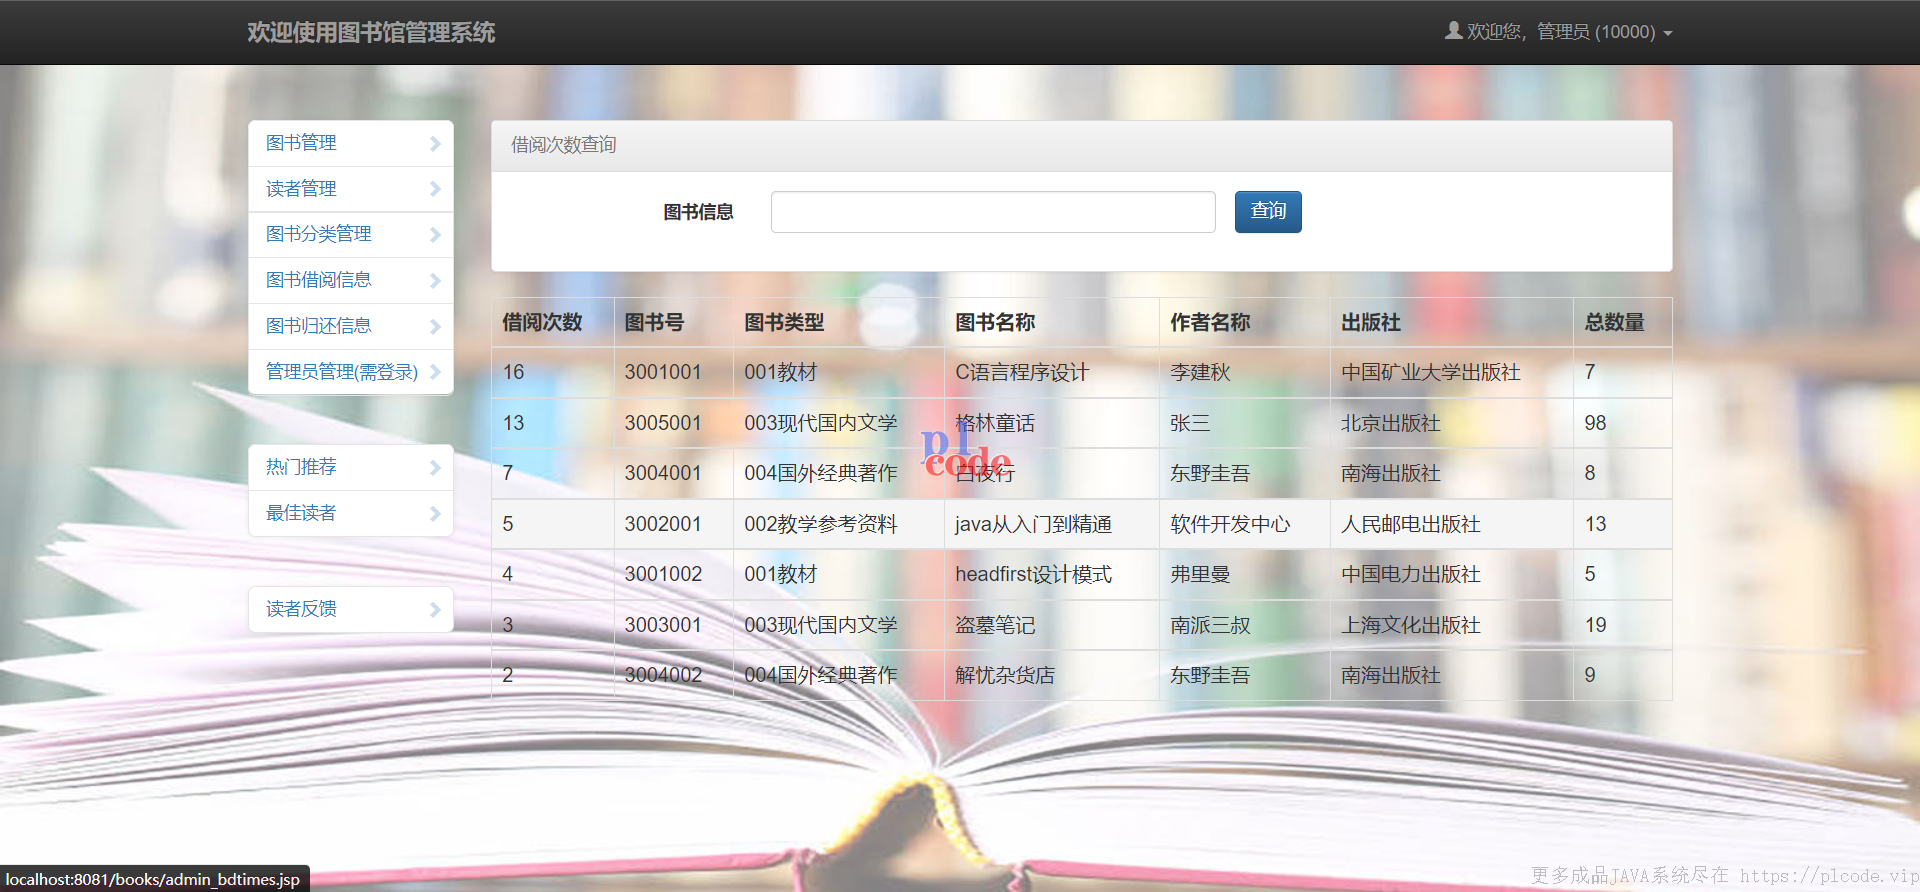The height and width of the screenshot is (892, 1920).
Task: Select the 格林童话 book name cell
Action: pyautogui.click(x=1051, y=423)
